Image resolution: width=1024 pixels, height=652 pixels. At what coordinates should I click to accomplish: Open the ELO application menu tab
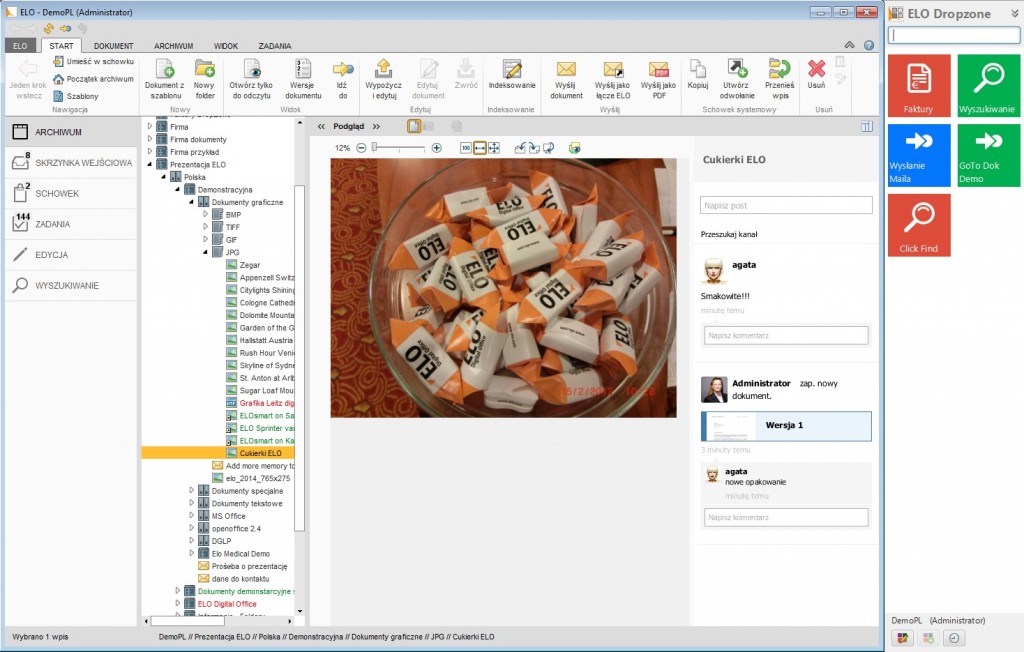point(20,46)
